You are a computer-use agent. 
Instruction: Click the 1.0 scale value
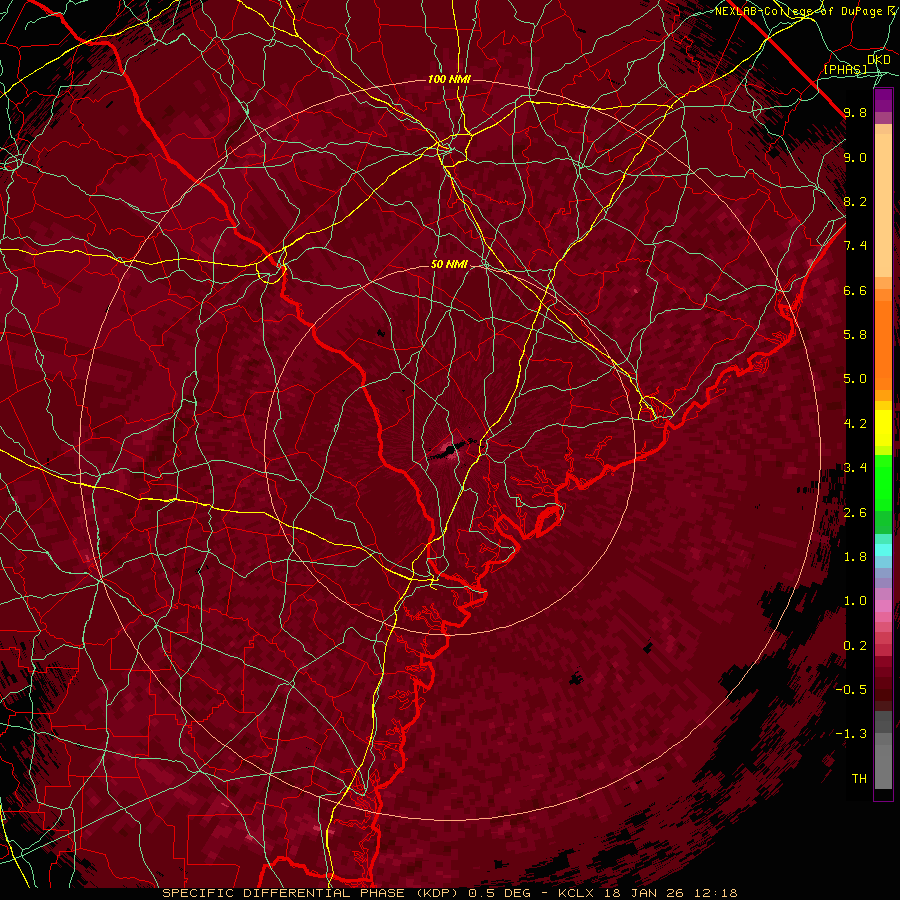pos(855,601)
